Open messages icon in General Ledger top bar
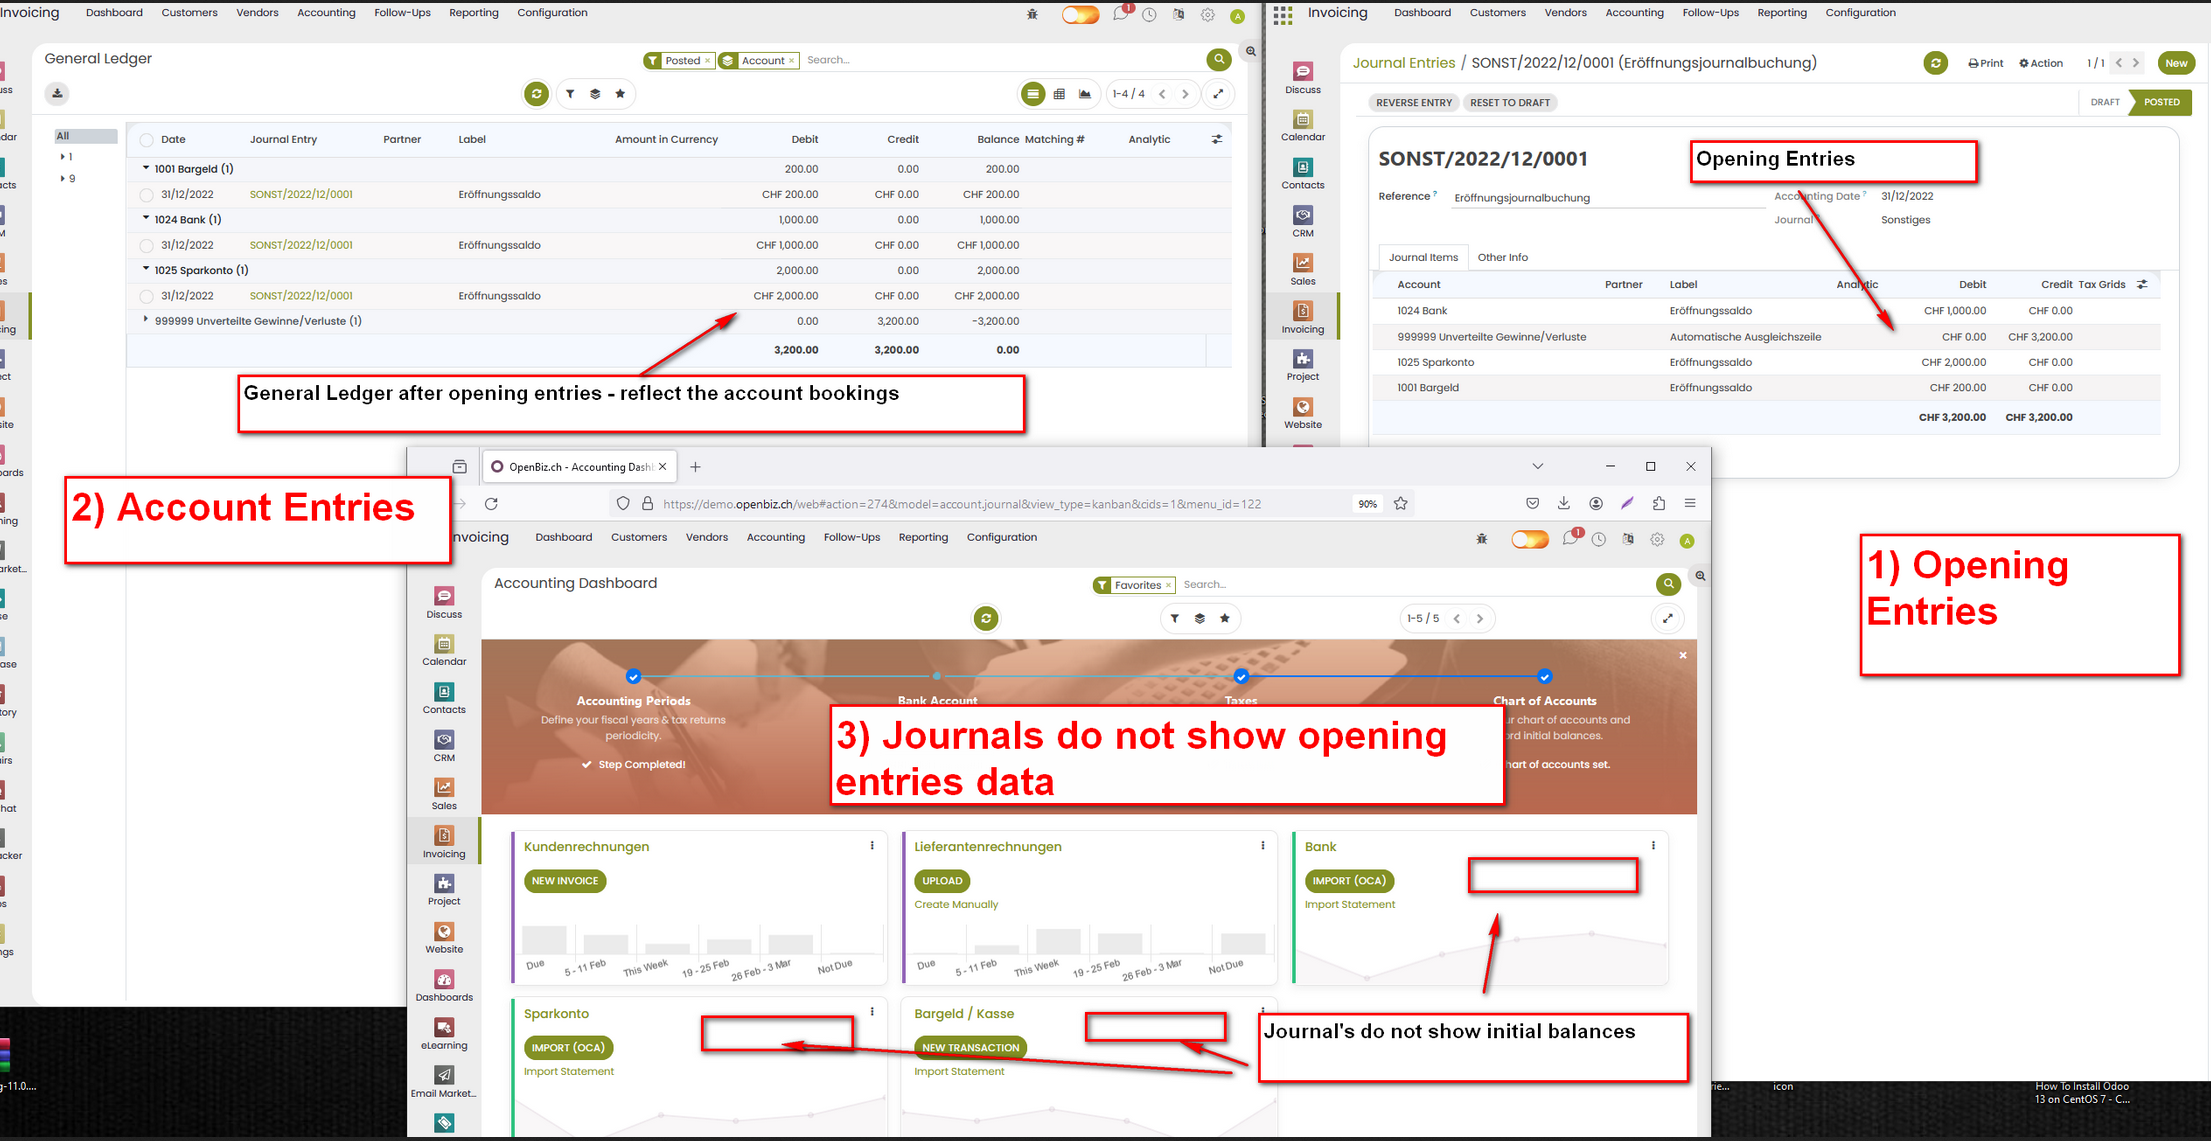Viewport: 2211px width, 1141px height. [1120, 14]
